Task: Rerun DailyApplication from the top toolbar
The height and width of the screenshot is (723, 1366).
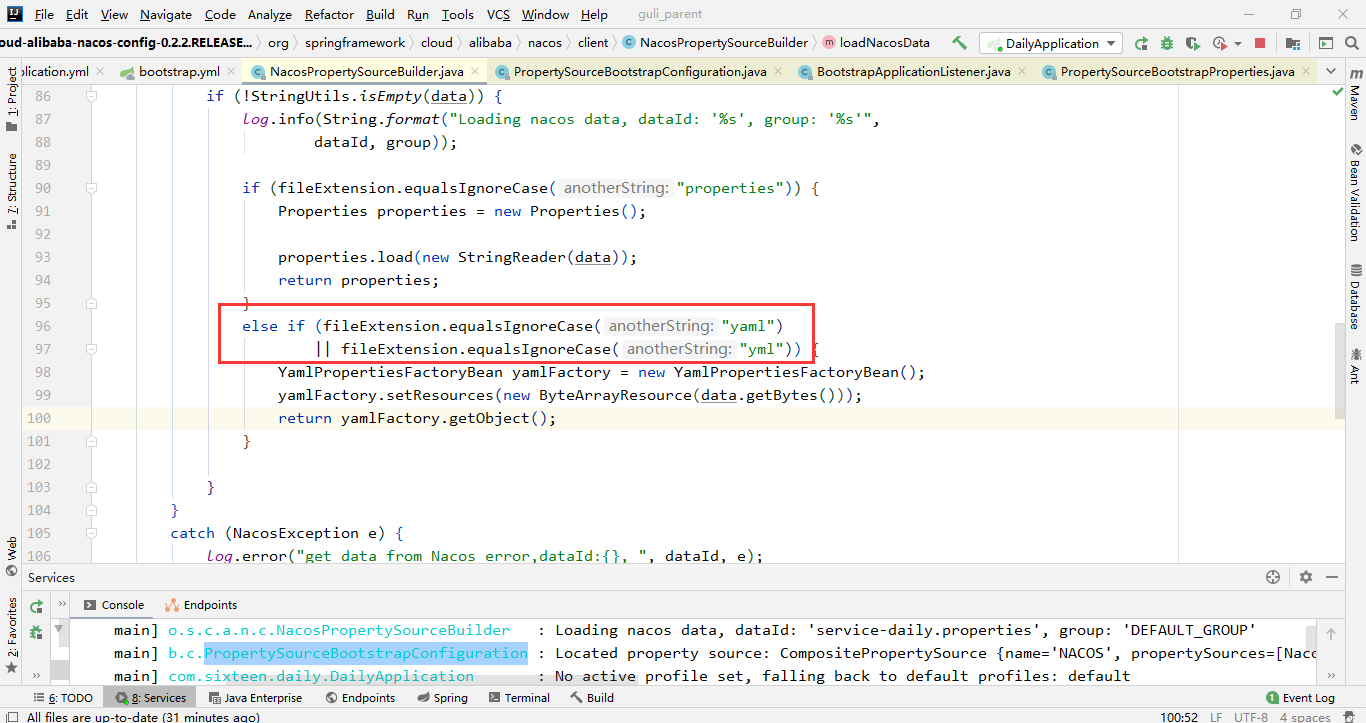Action: tap(1141, 43)
